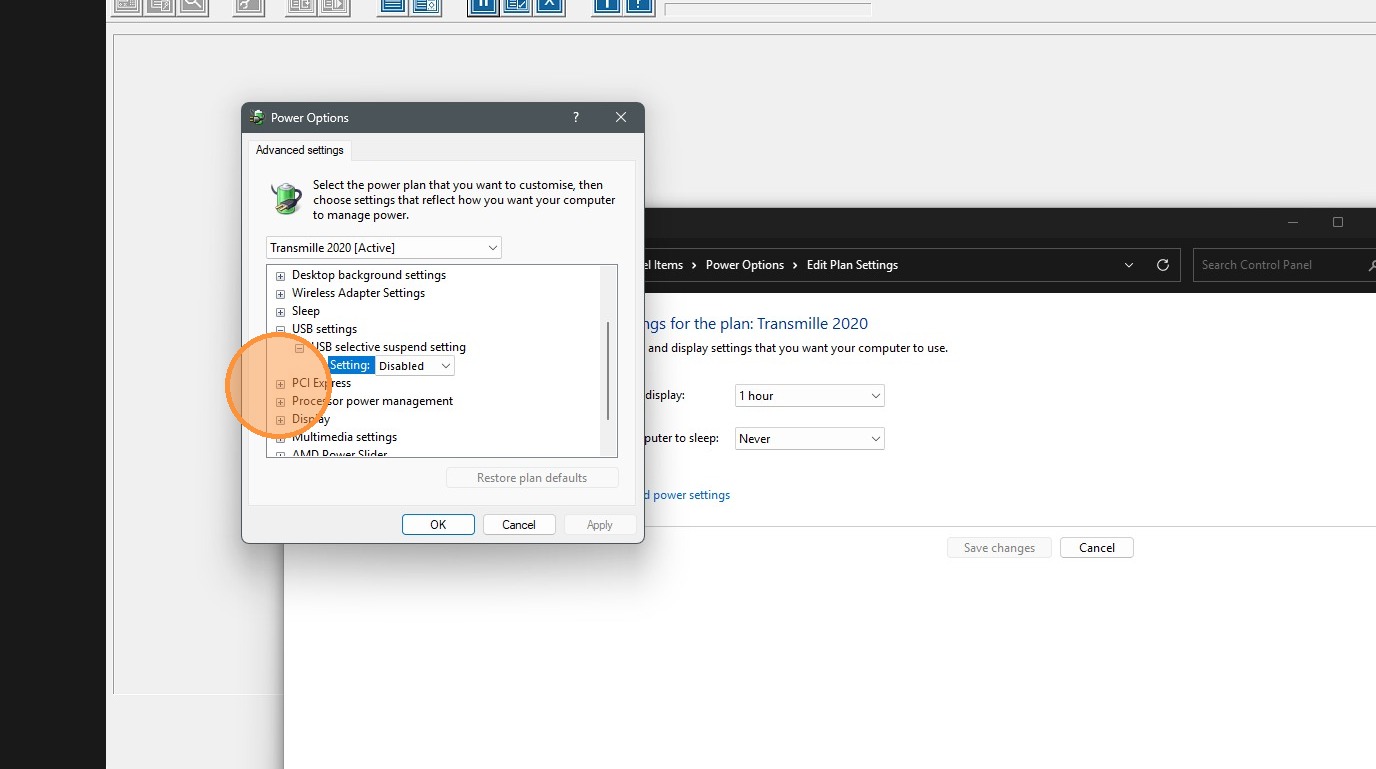
Task: Open the Control Panel address bar history dropdown
Action: pyautogui.click(x=1129, y=265)
